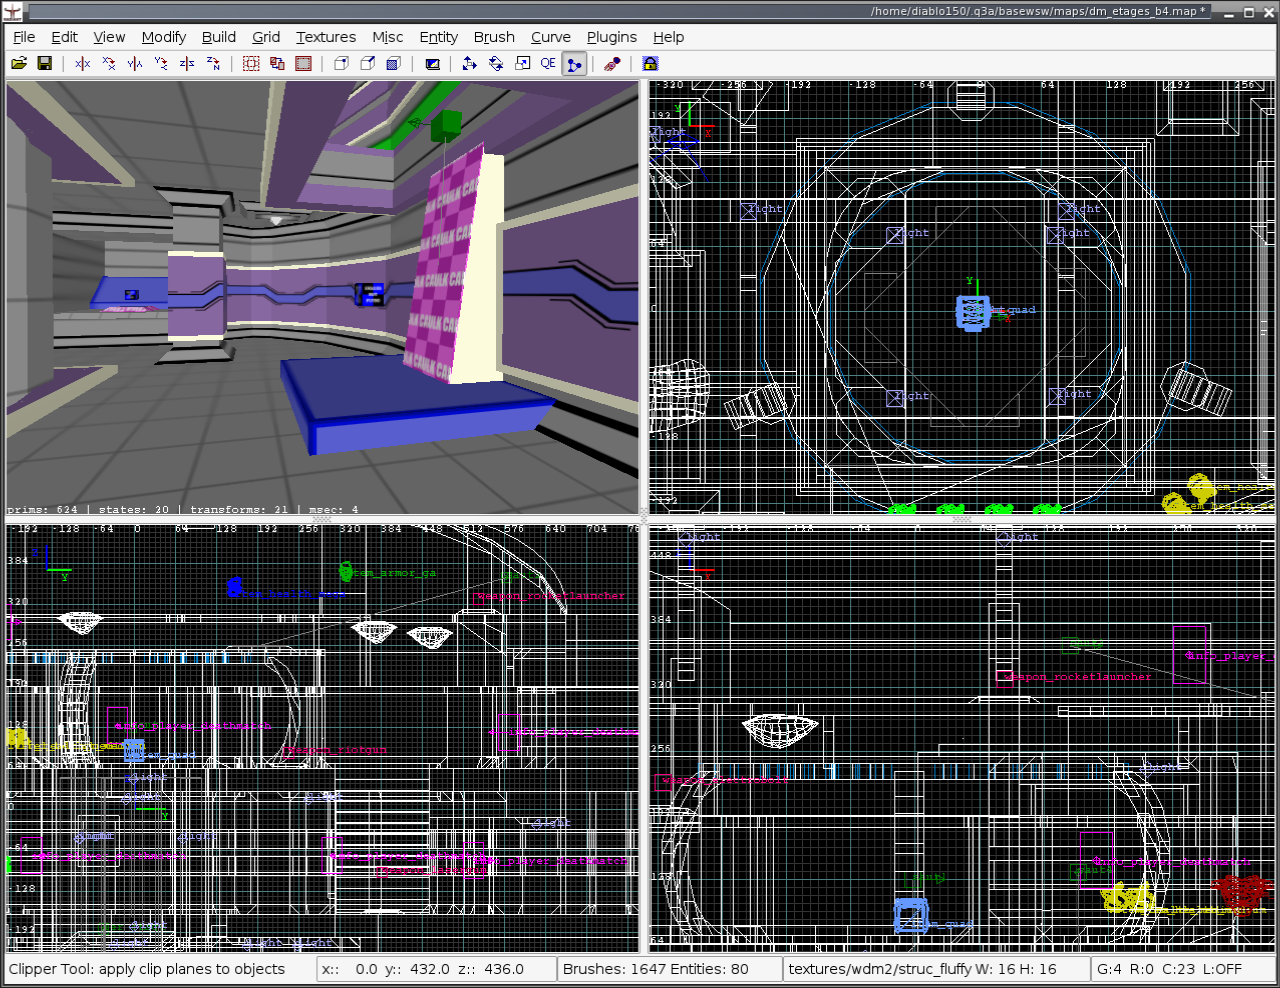Image resolution: width=1280 pixels, height=988 pixels.
Task: Flip the selection along the z-axis
Action: click(187, 63)
